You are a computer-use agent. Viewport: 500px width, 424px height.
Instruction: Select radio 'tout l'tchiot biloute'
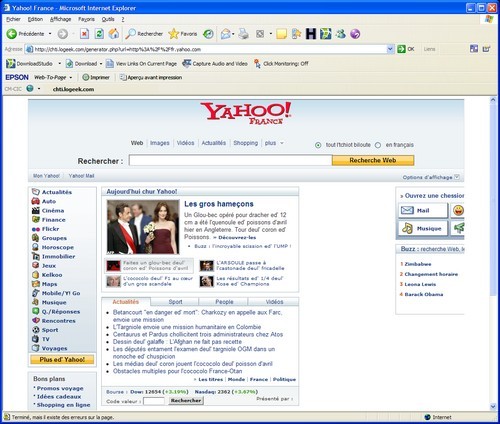[318, 145]
